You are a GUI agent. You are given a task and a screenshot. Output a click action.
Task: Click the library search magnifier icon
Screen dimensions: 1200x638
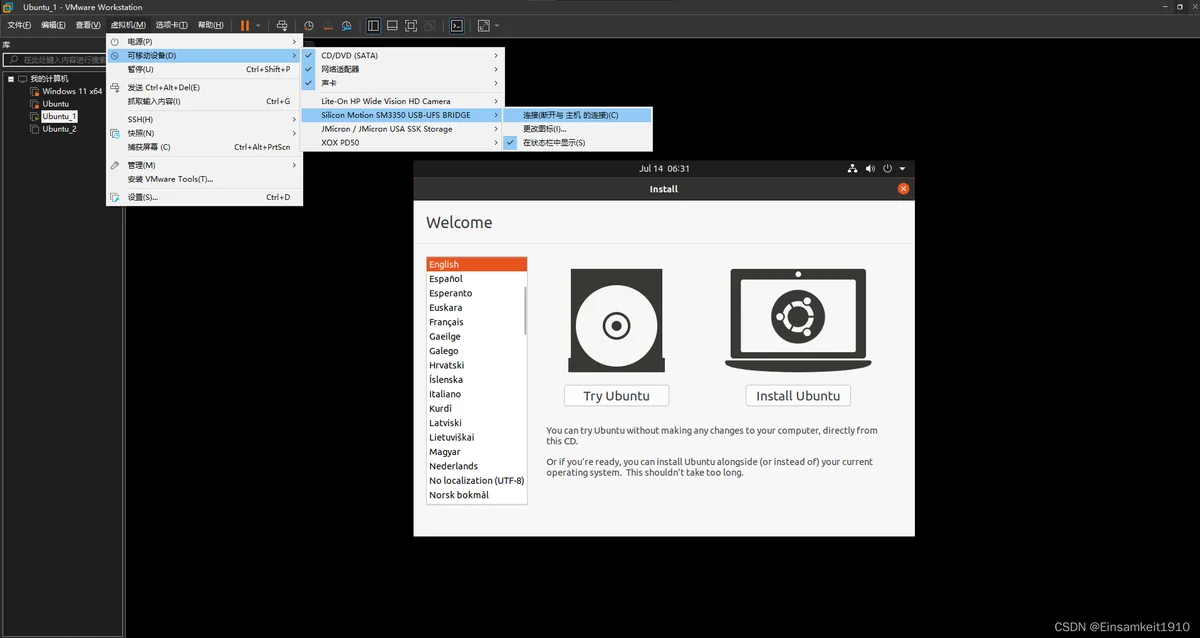coord(13,60)
